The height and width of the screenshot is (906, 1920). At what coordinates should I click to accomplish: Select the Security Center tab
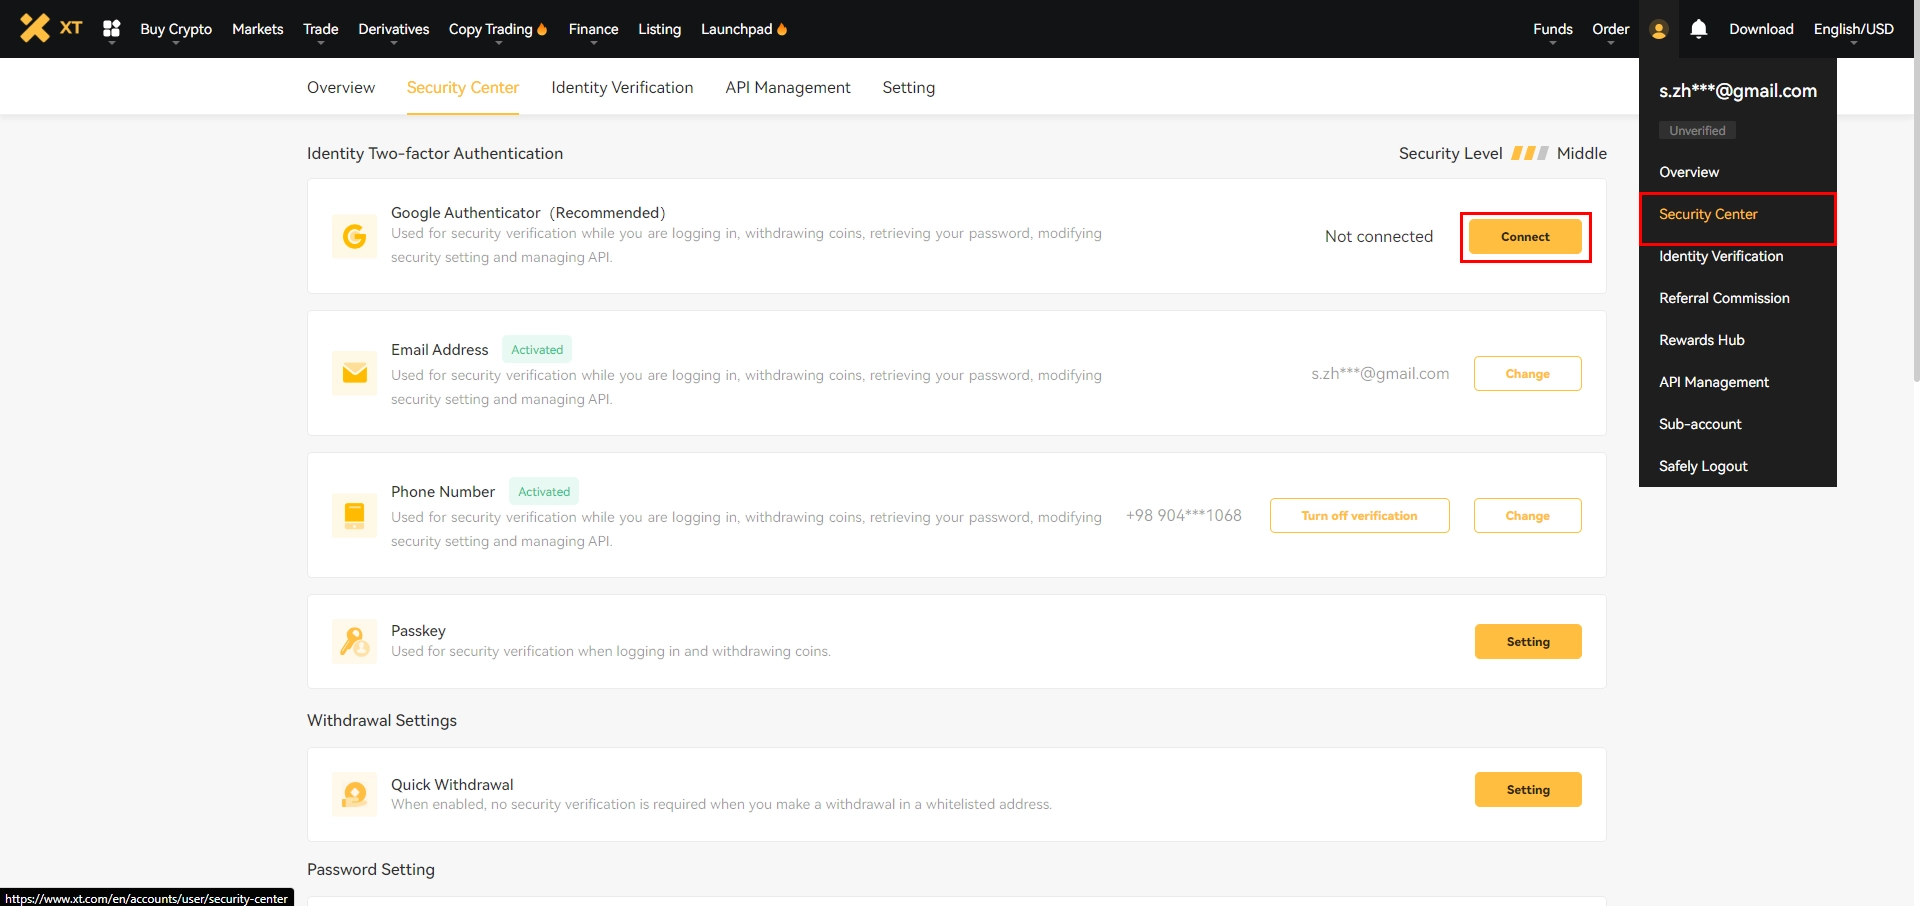coord(463,87)
